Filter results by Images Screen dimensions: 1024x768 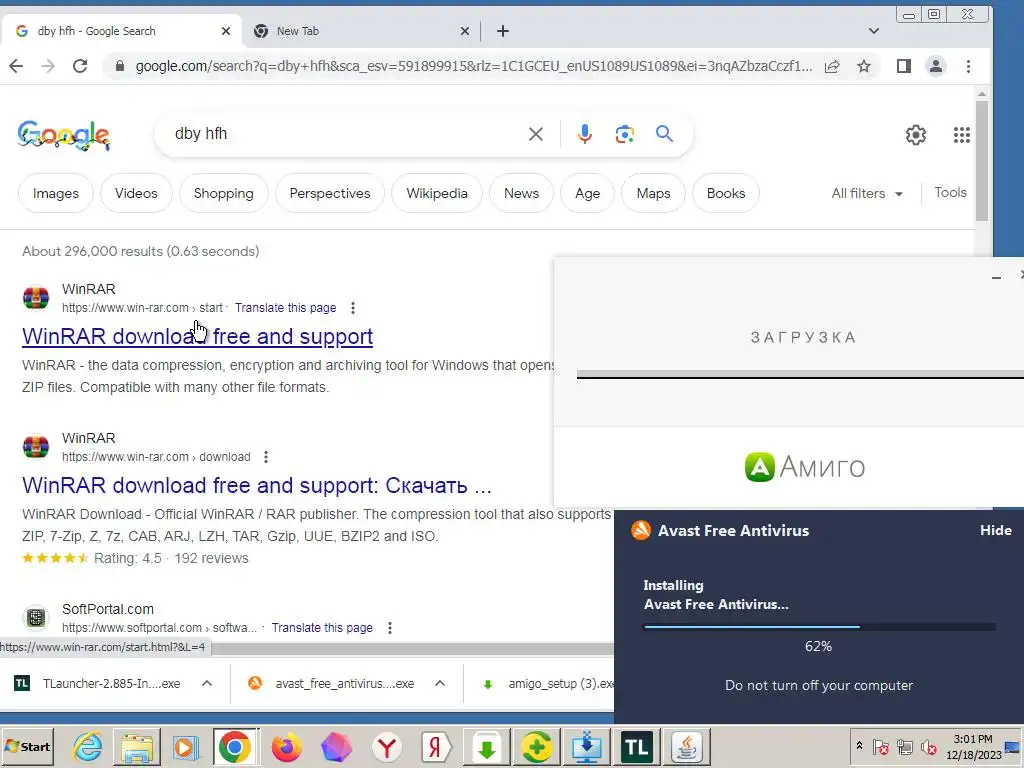[x=56, y=193]
